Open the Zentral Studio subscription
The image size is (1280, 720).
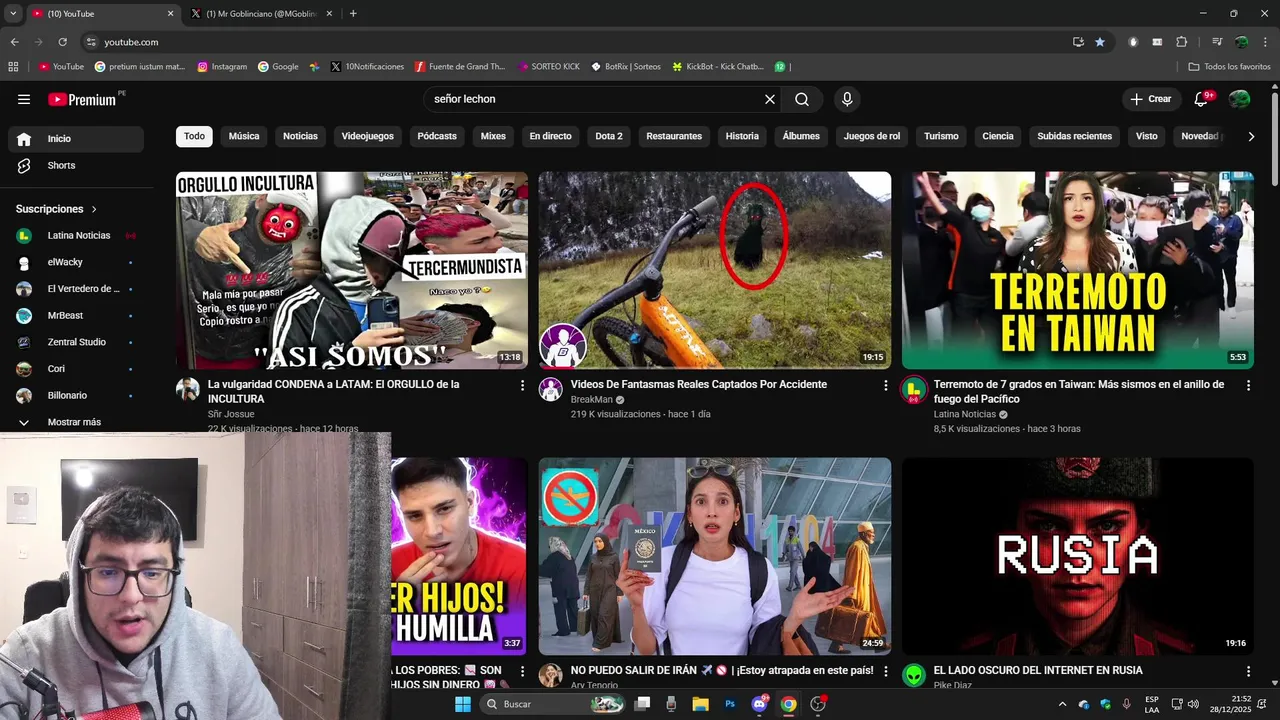[76, 342]
